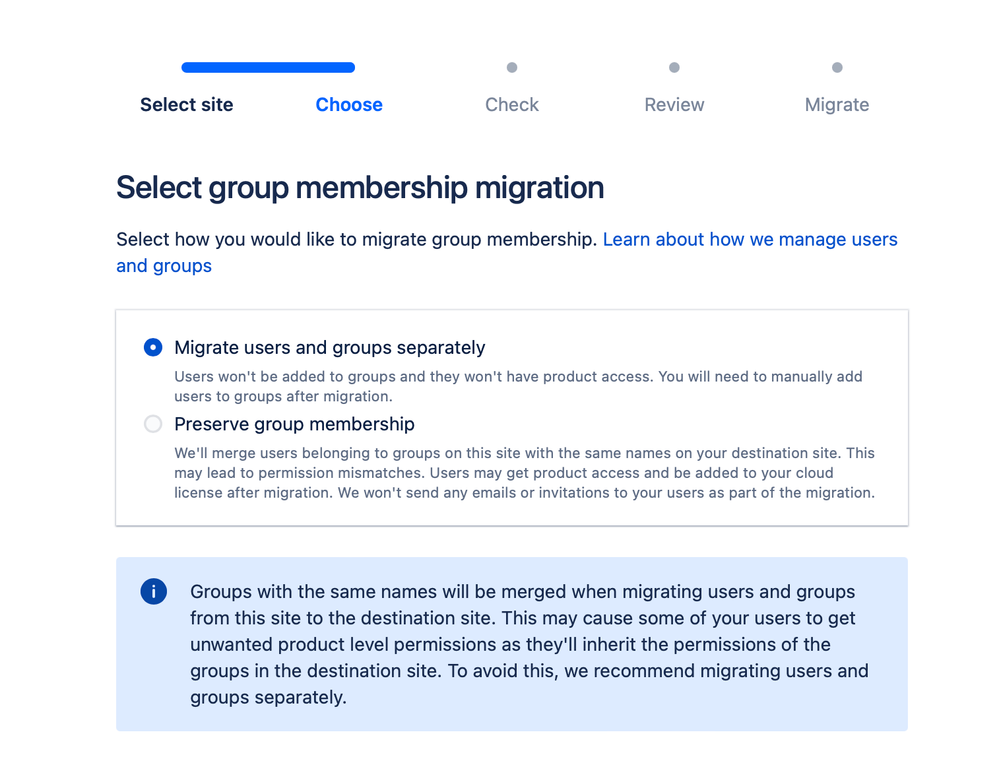Click the Review step dot indicator
This screenshot has height=775, width=999.
click(674, 68)
